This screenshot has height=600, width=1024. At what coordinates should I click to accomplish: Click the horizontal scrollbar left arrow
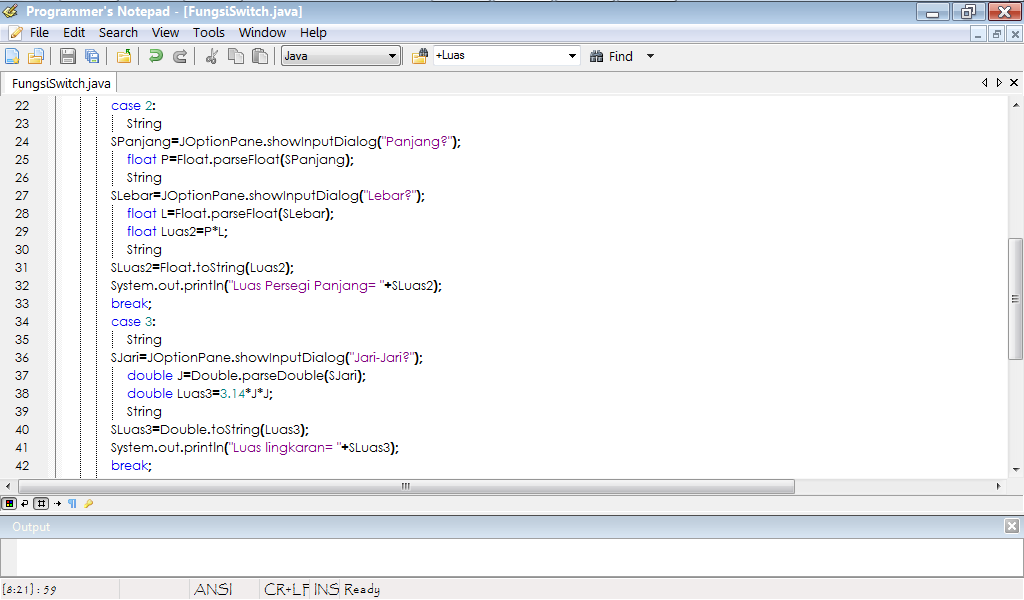(8, 486)
